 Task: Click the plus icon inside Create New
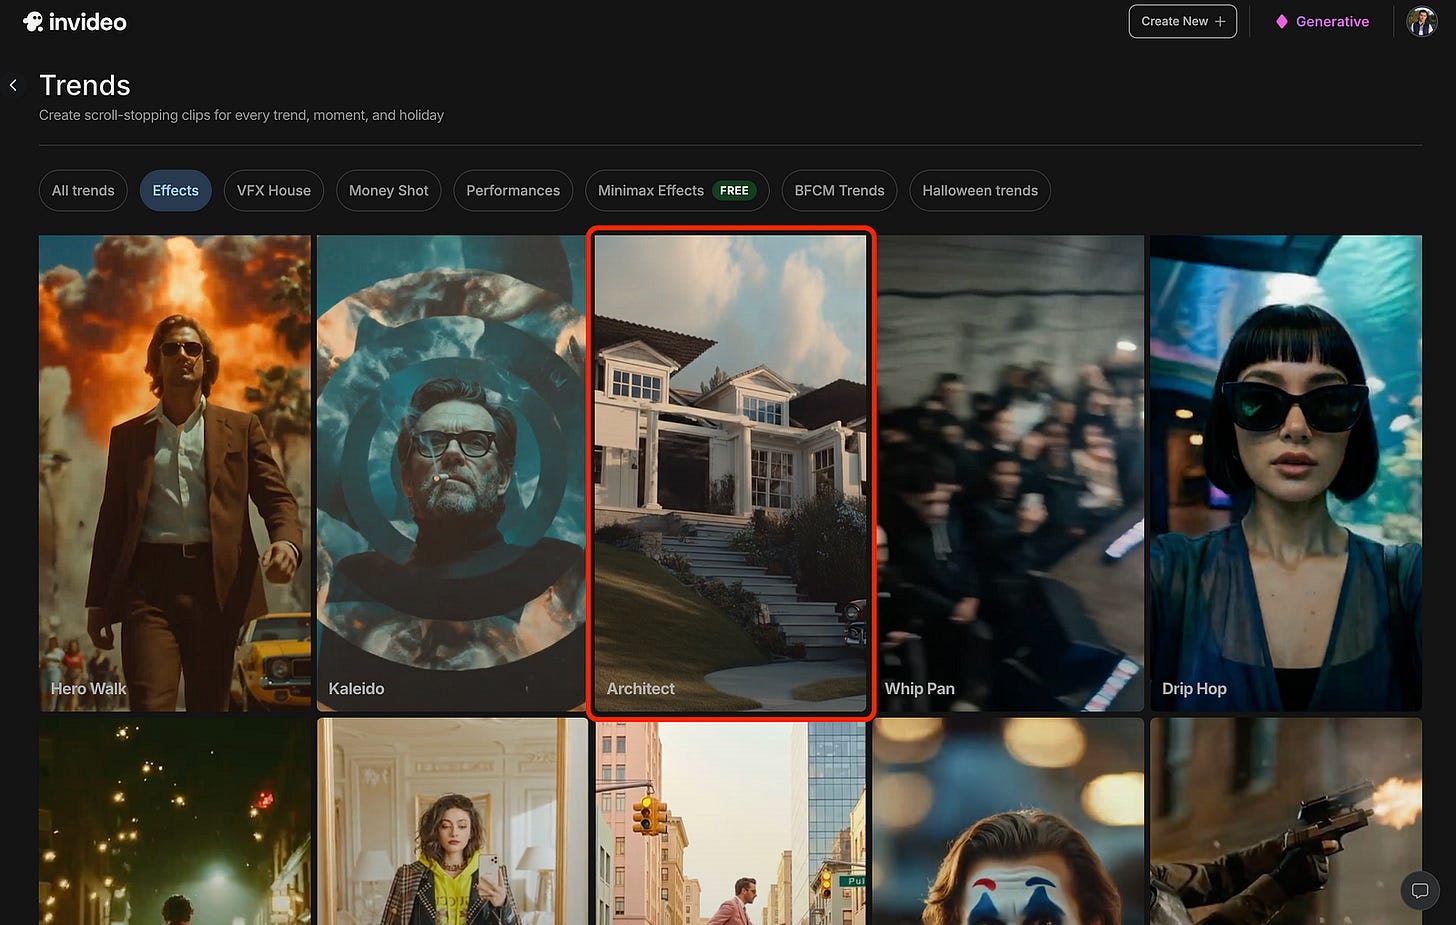(1219, 21)
